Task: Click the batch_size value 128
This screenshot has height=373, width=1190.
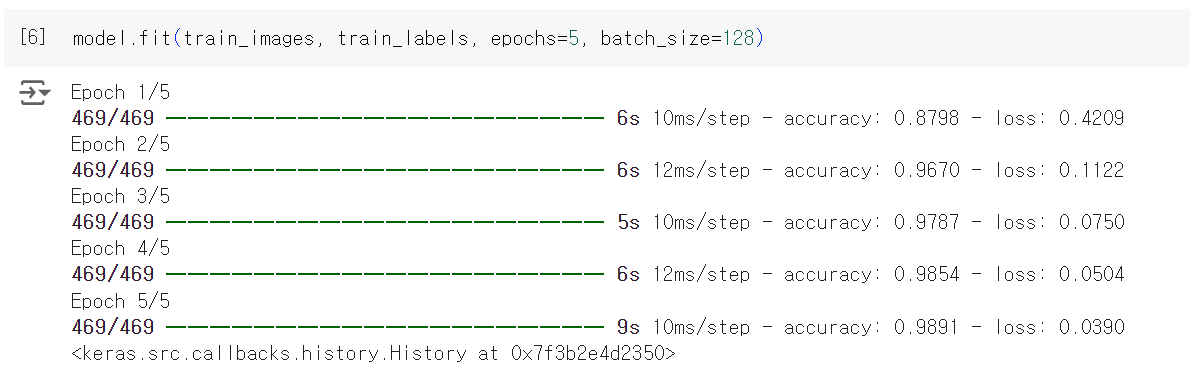Action: click(x=738, y=38)
